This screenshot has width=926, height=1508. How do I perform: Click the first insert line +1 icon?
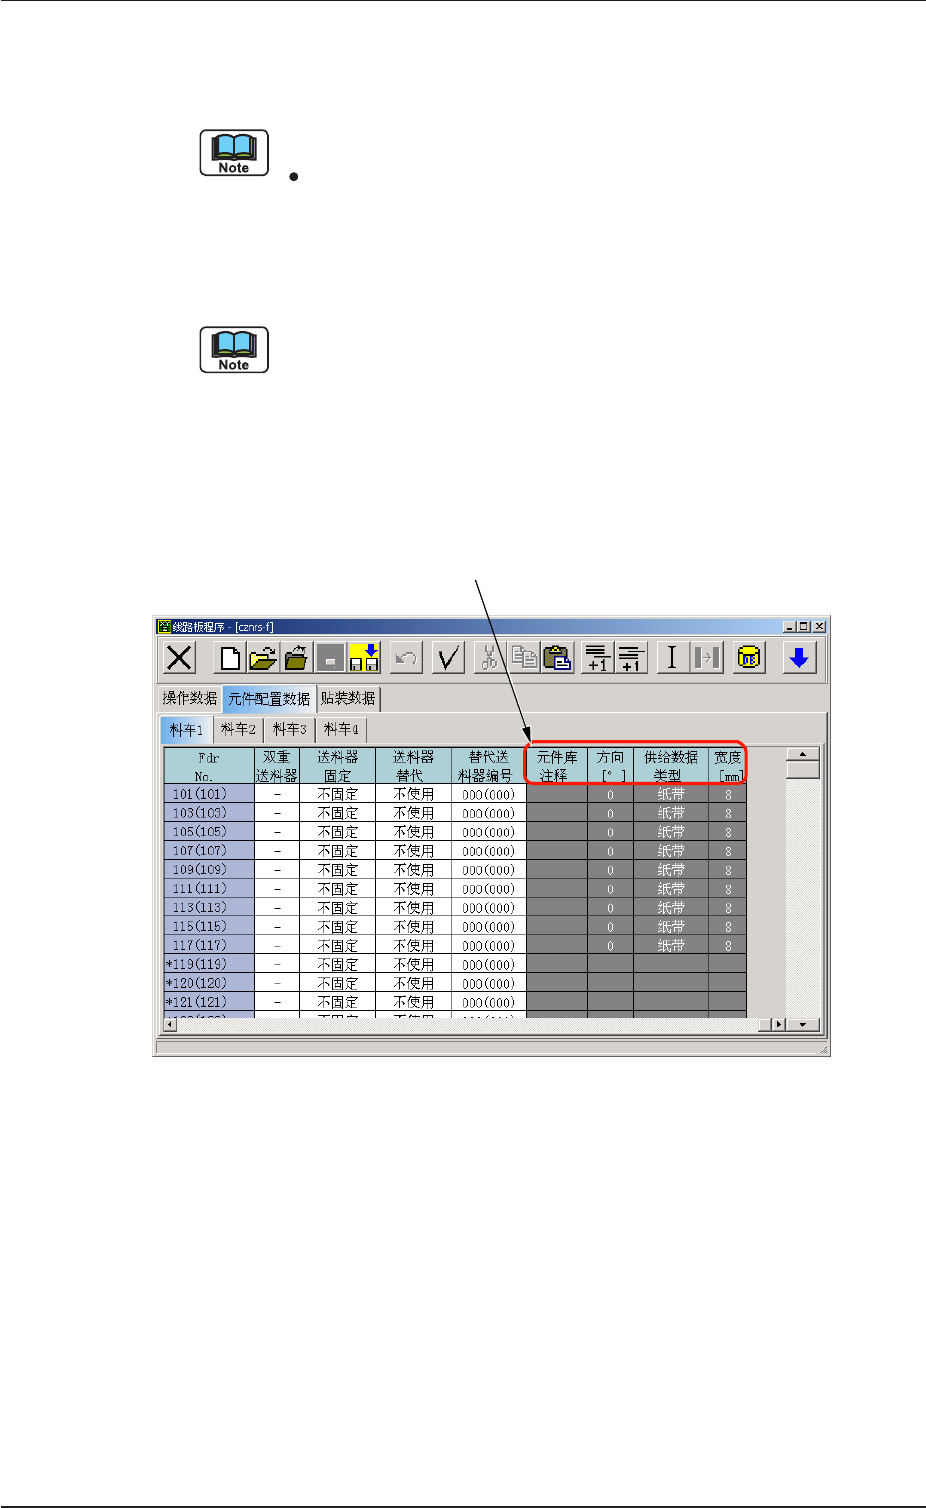click(x=597, y=658)
